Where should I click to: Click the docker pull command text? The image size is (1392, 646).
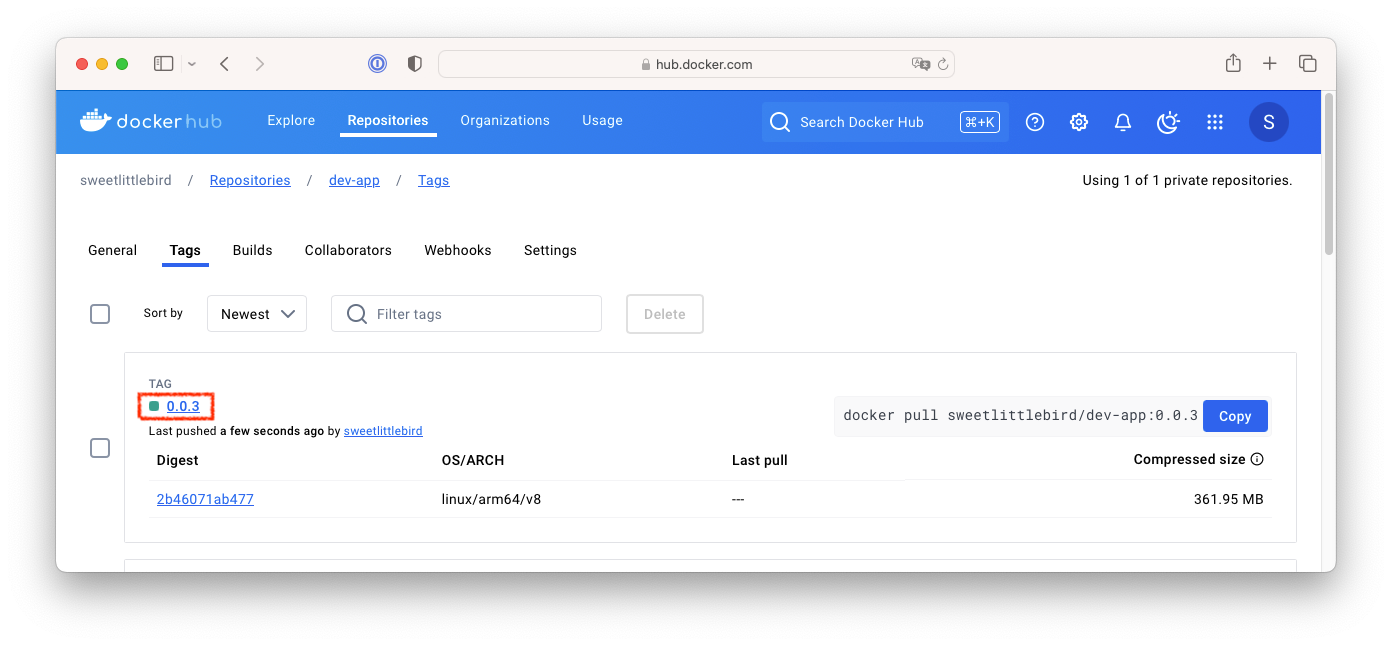click(1020, 416)
